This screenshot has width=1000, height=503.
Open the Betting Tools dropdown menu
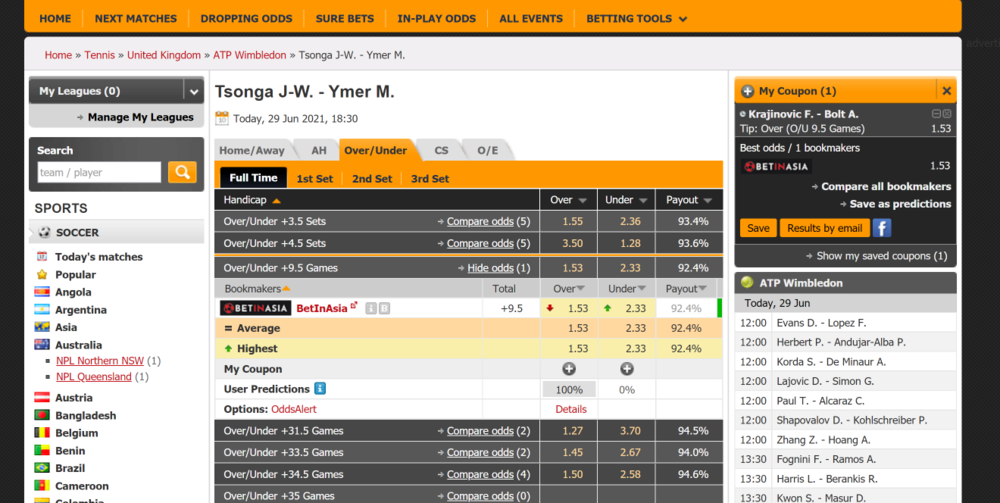click(x=636, y=18)
